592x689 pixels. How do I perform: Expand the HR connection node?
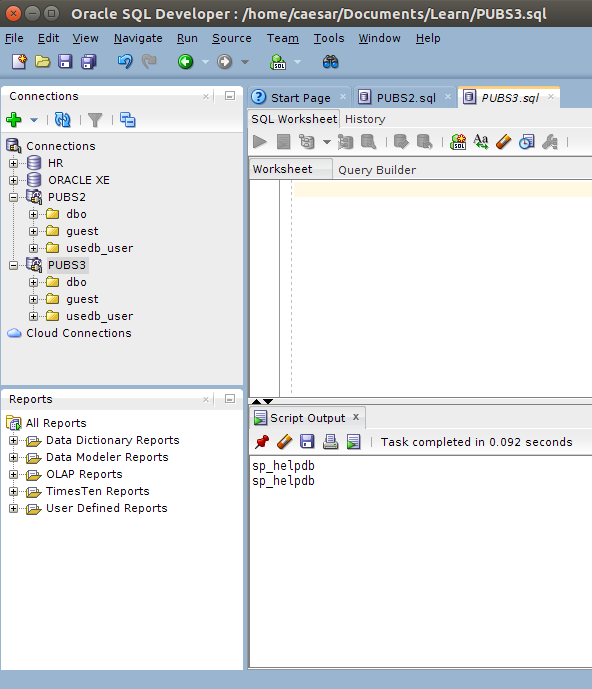click(x=14, y=163)
